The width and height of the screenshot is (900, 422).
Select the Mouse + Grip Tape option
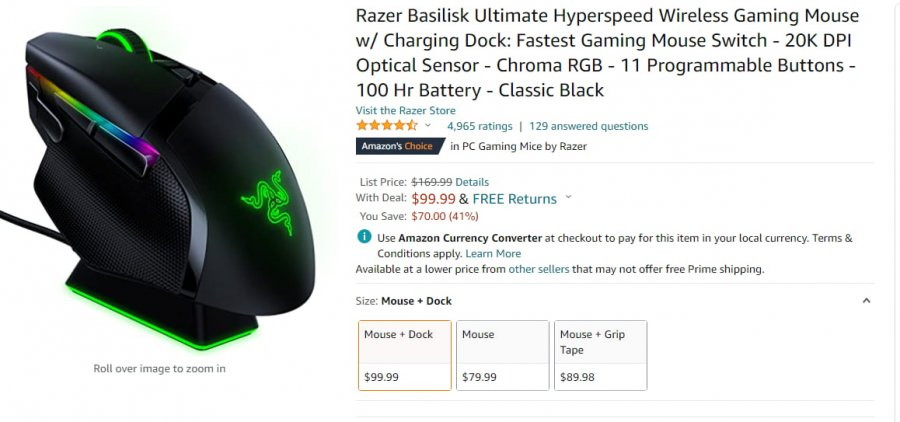pos(600,355)
